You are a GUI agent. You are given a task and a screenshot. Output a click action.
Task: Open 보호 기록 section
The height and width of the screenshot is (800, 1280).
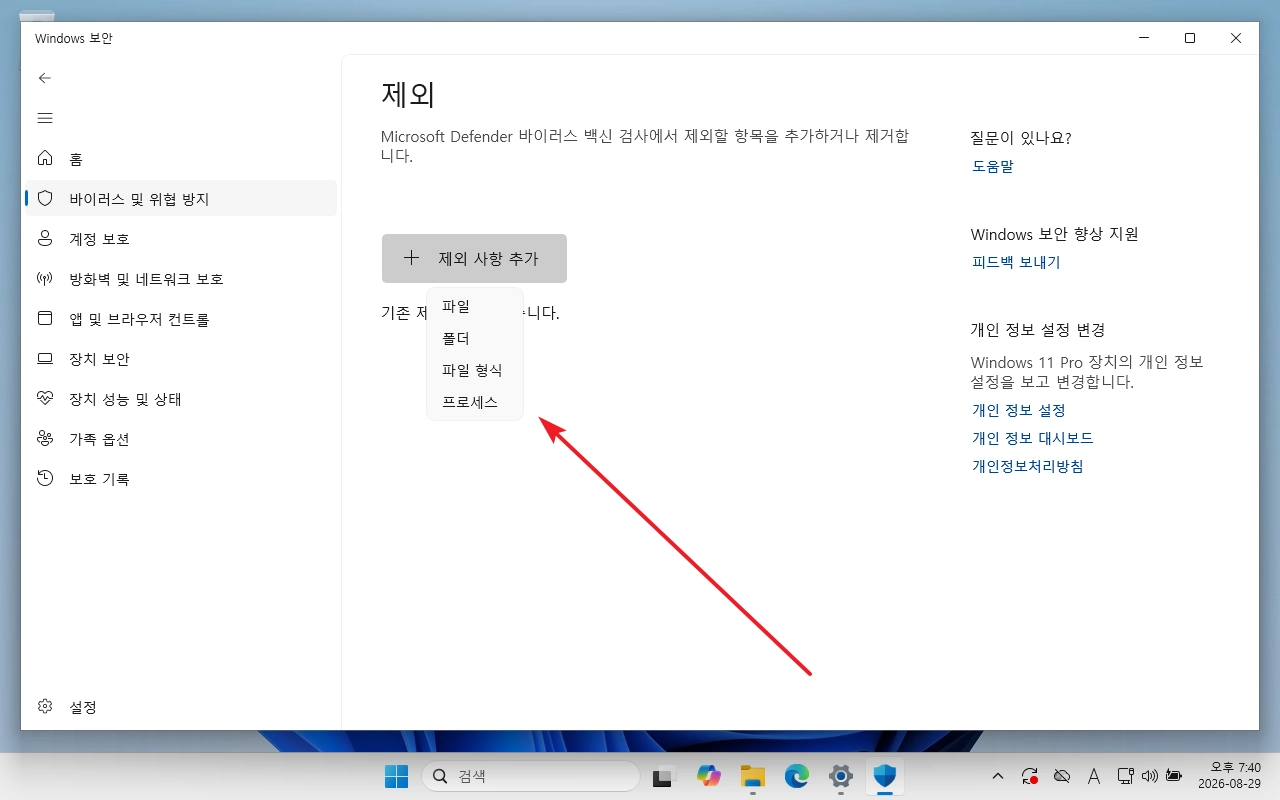pyautogui.click(x=181, y=478)
